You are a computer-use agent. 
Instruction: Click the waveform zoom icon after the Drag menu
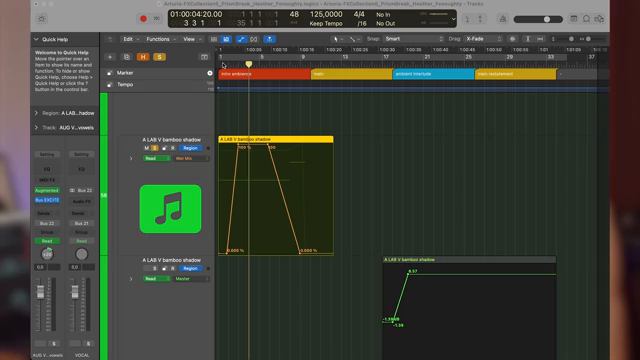pyautogui.click(x=512, y=39)
